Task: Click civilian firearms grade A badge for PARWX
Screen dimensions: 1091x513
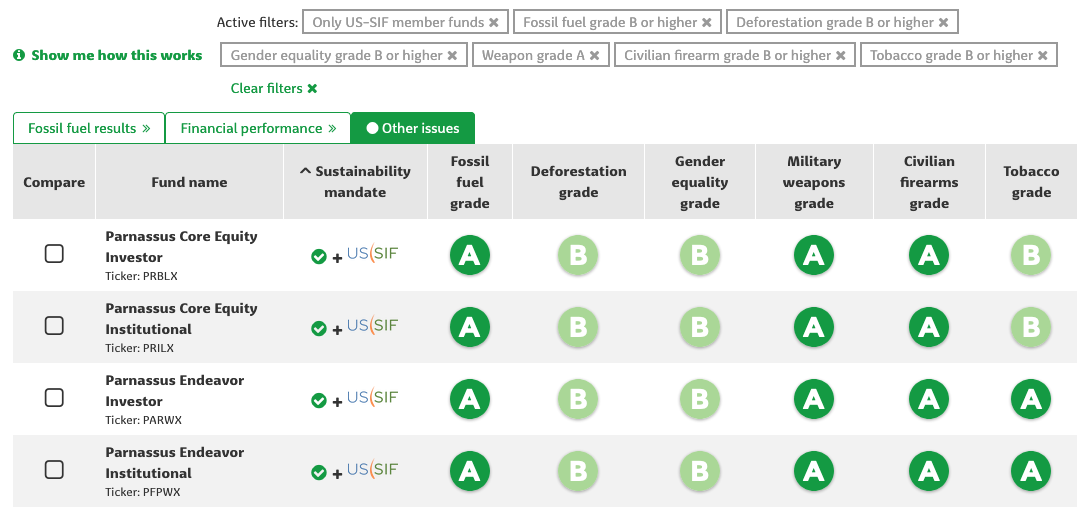Action: [929, 399]
